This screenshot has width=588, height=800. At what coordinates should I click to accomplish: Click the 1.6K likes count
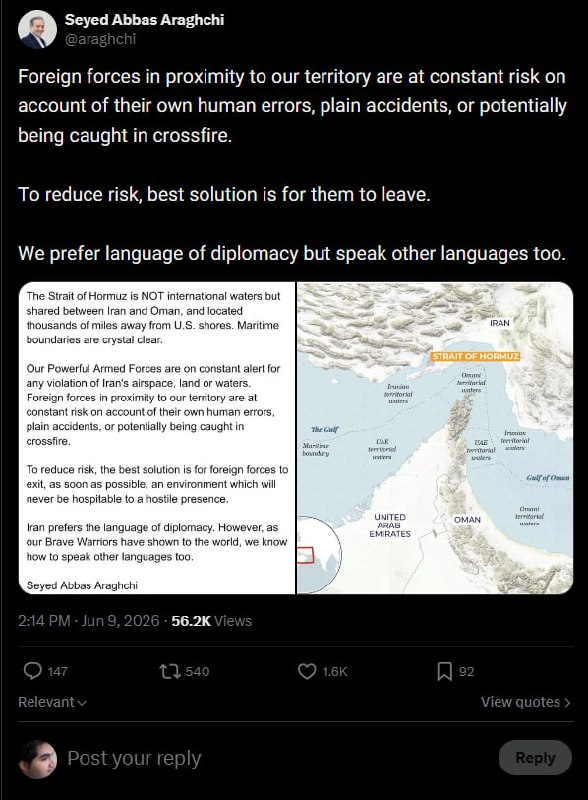[335, 671]
